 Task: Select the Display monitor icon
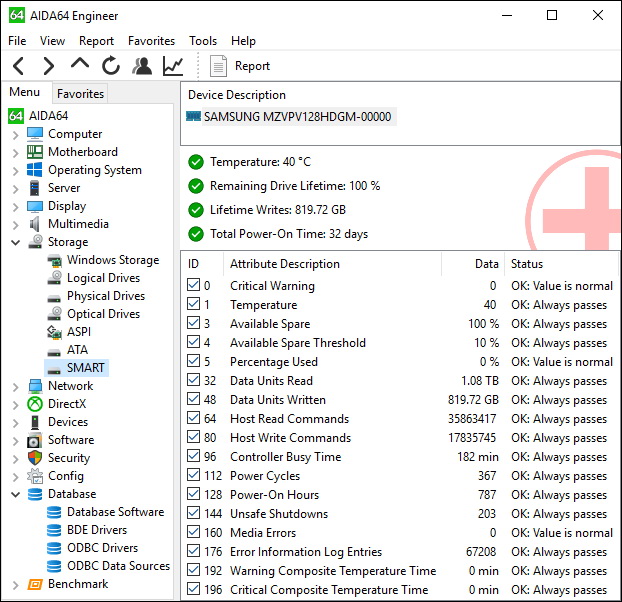[35, 206]
